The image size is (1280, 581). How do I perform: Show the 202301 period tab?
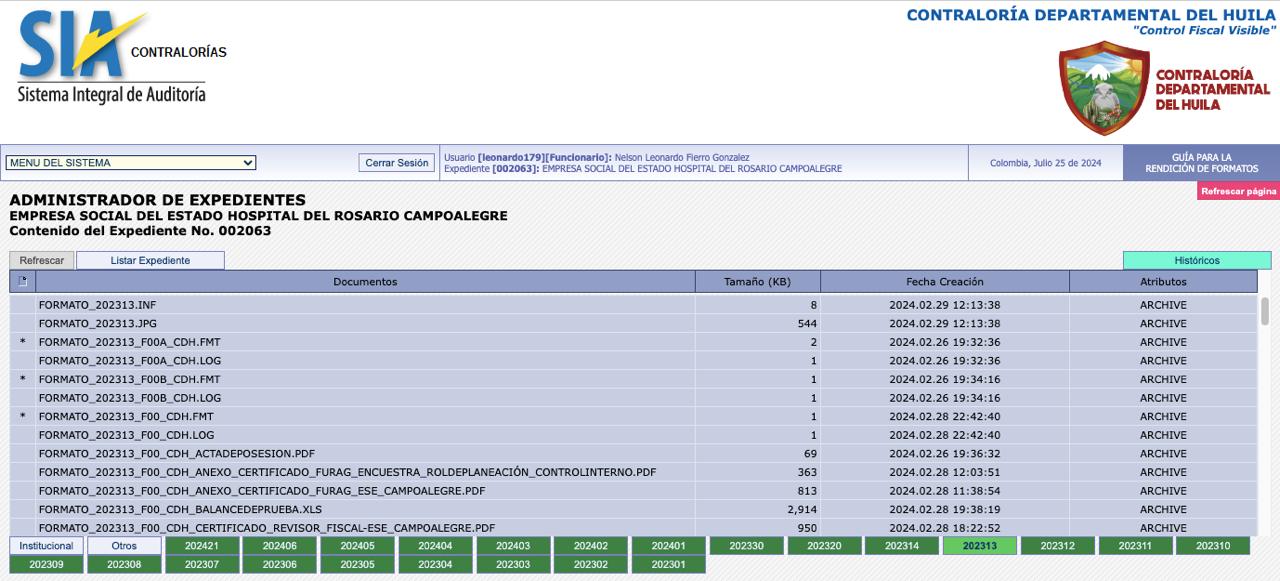tap(669, 565)
